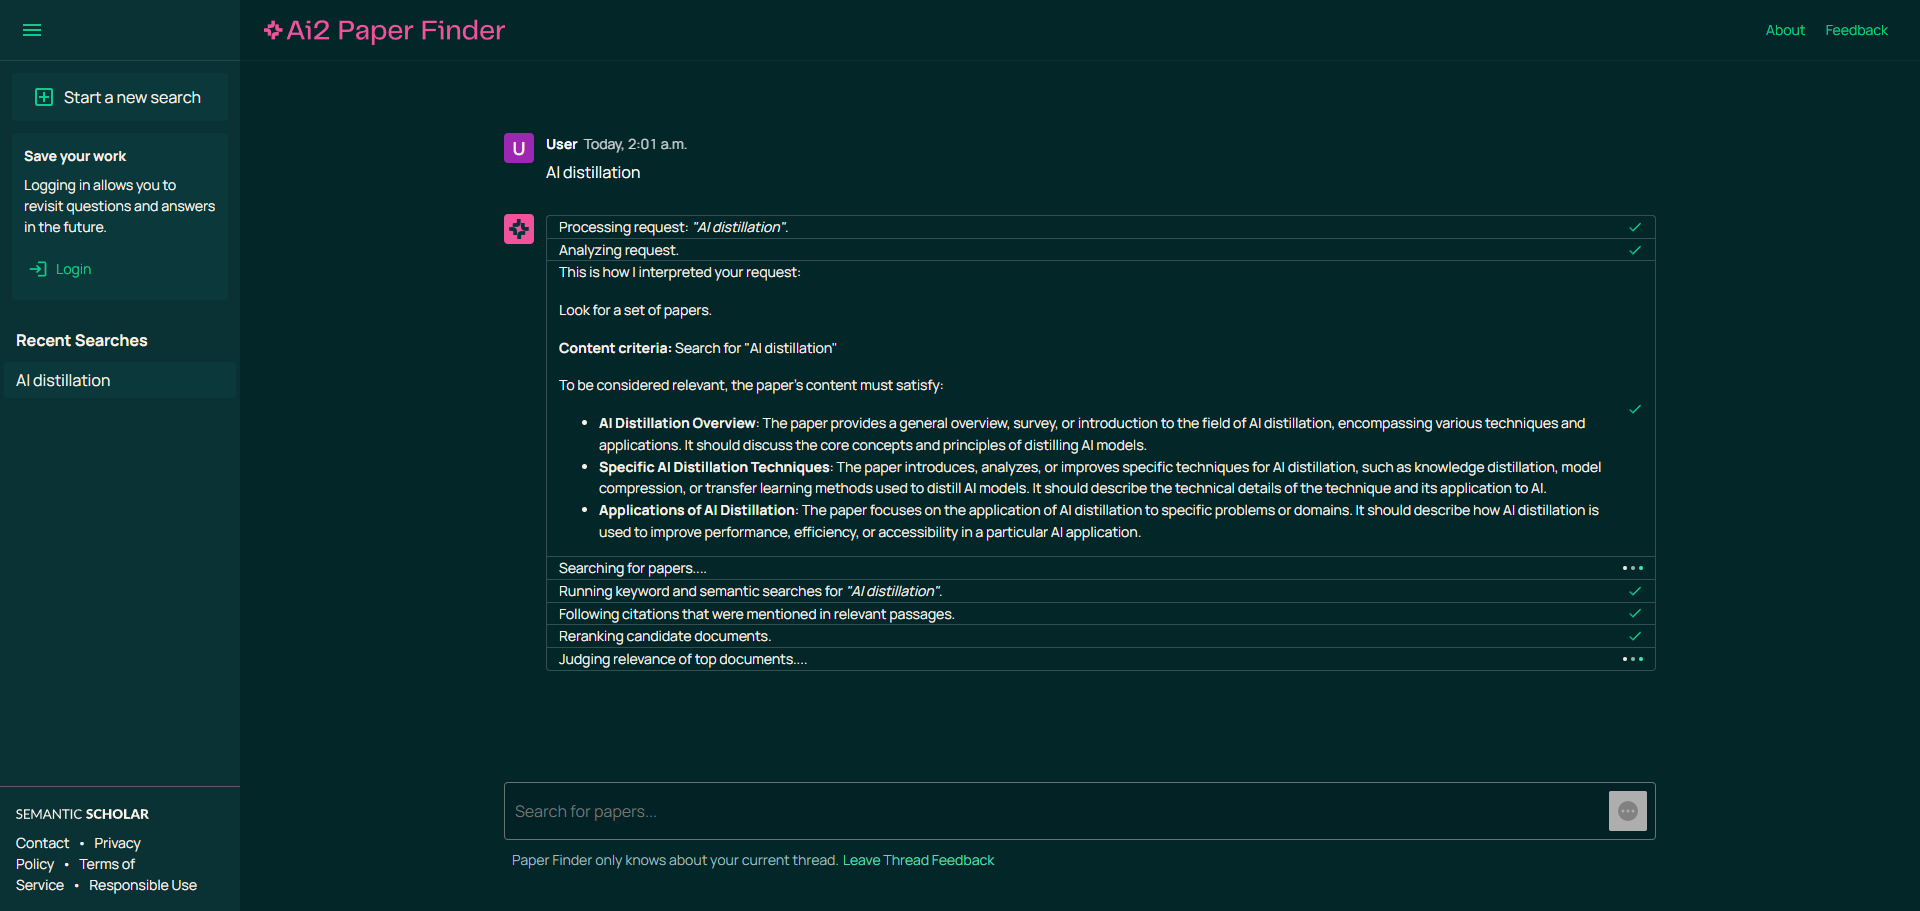
Task: Open the Privacy Policy link
Action: click(x=117, y=843)
